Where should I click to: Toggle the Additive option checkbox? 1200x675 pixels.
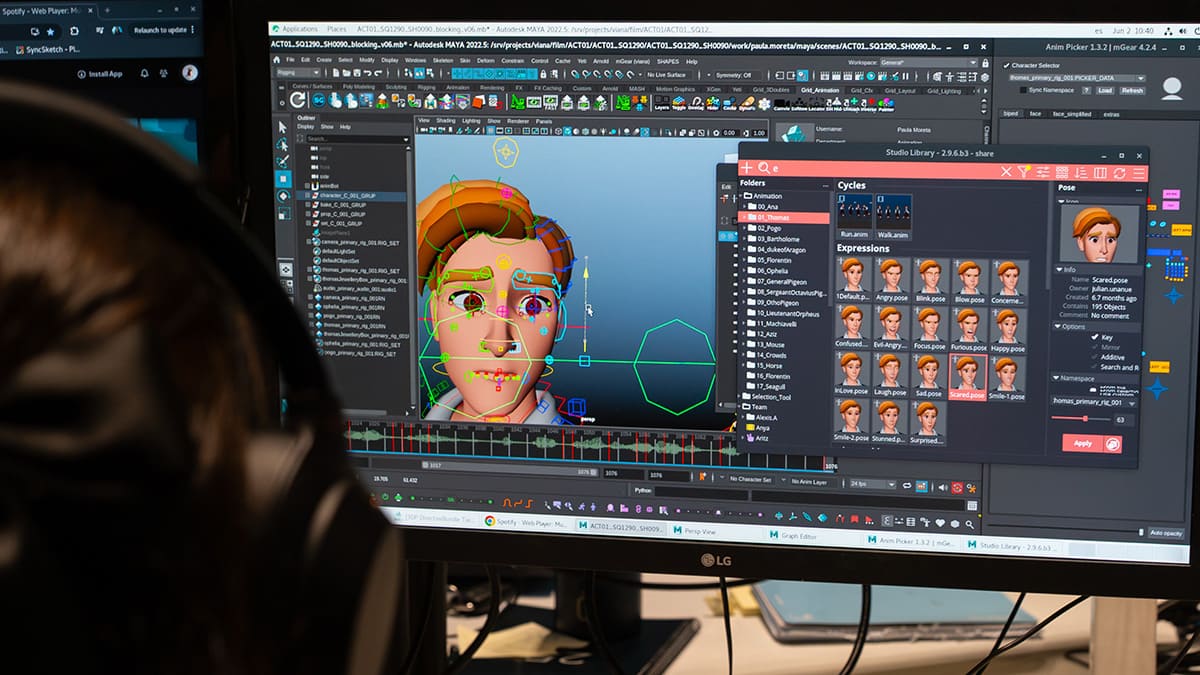coord(1094,357)
